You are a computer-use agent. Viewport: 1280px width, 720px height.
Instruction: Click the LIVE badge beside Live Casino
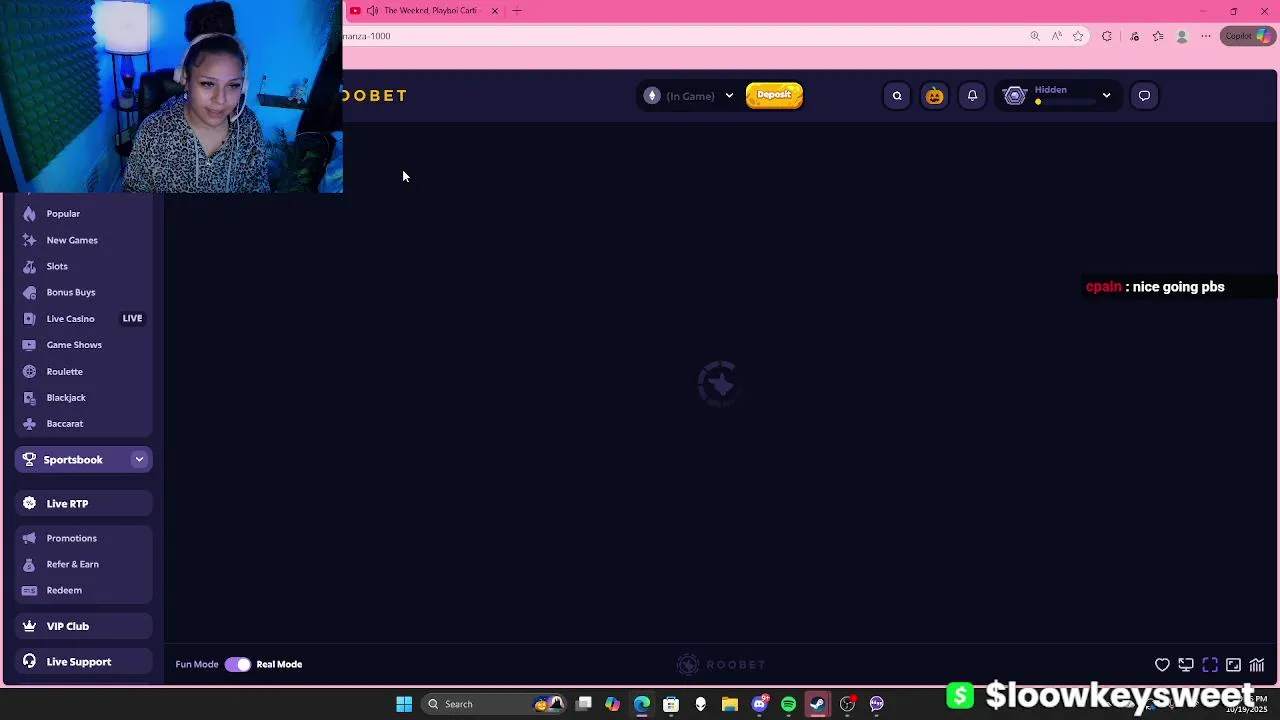[132, 318]
